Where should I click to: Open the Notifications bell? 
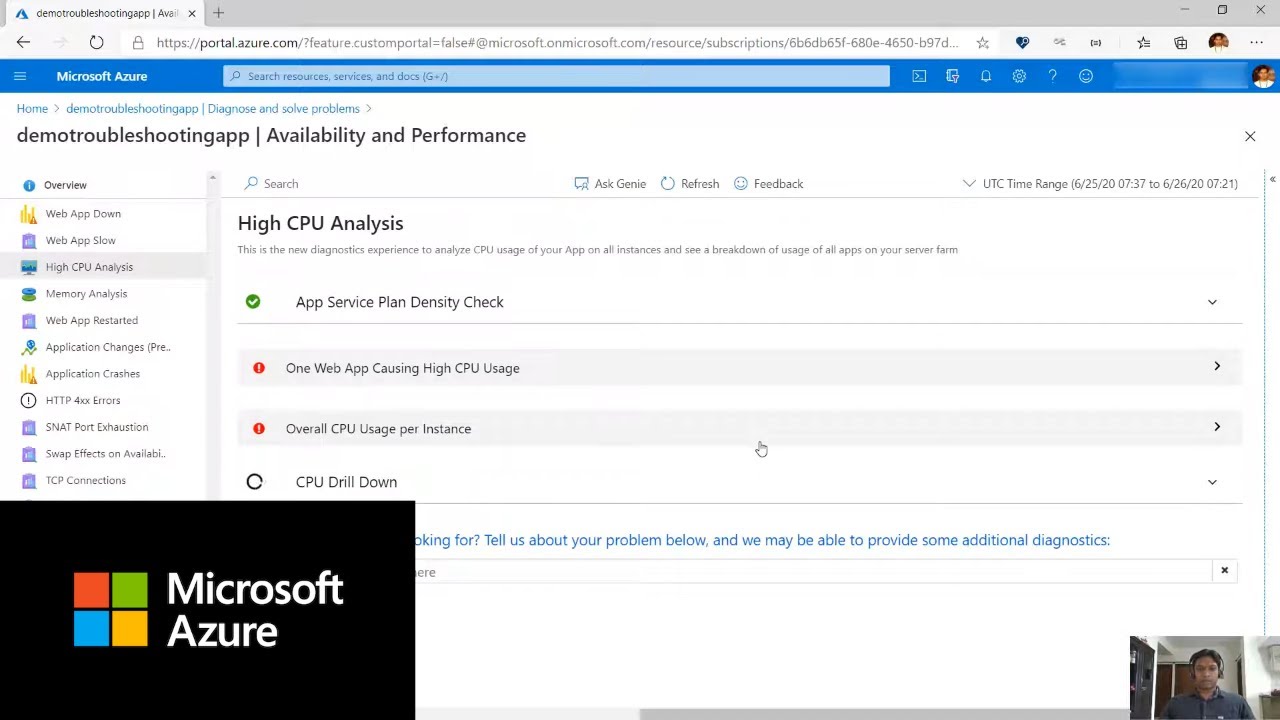[x=986, y=76]
